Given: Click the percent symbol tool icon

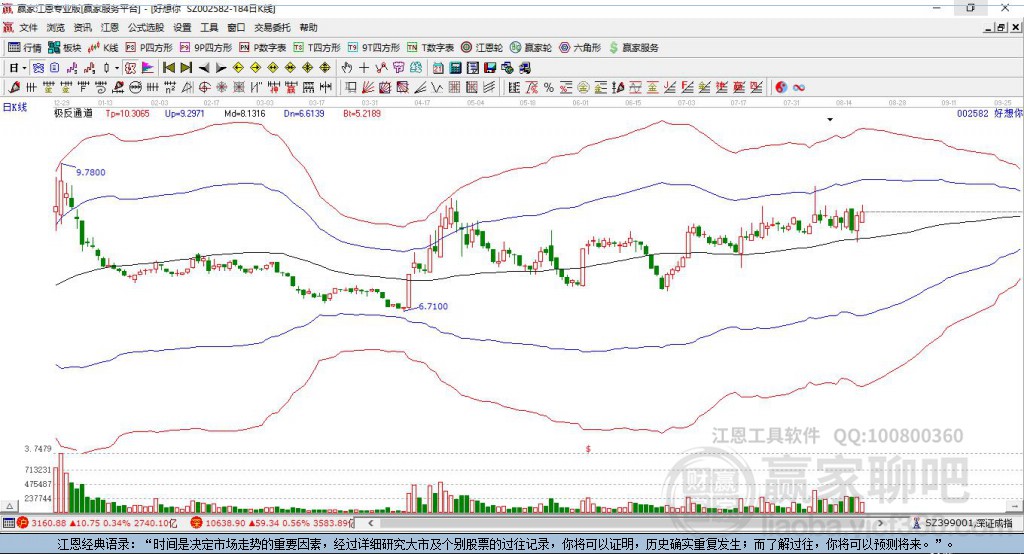Looking at the screenshot, I should (549, 87).
